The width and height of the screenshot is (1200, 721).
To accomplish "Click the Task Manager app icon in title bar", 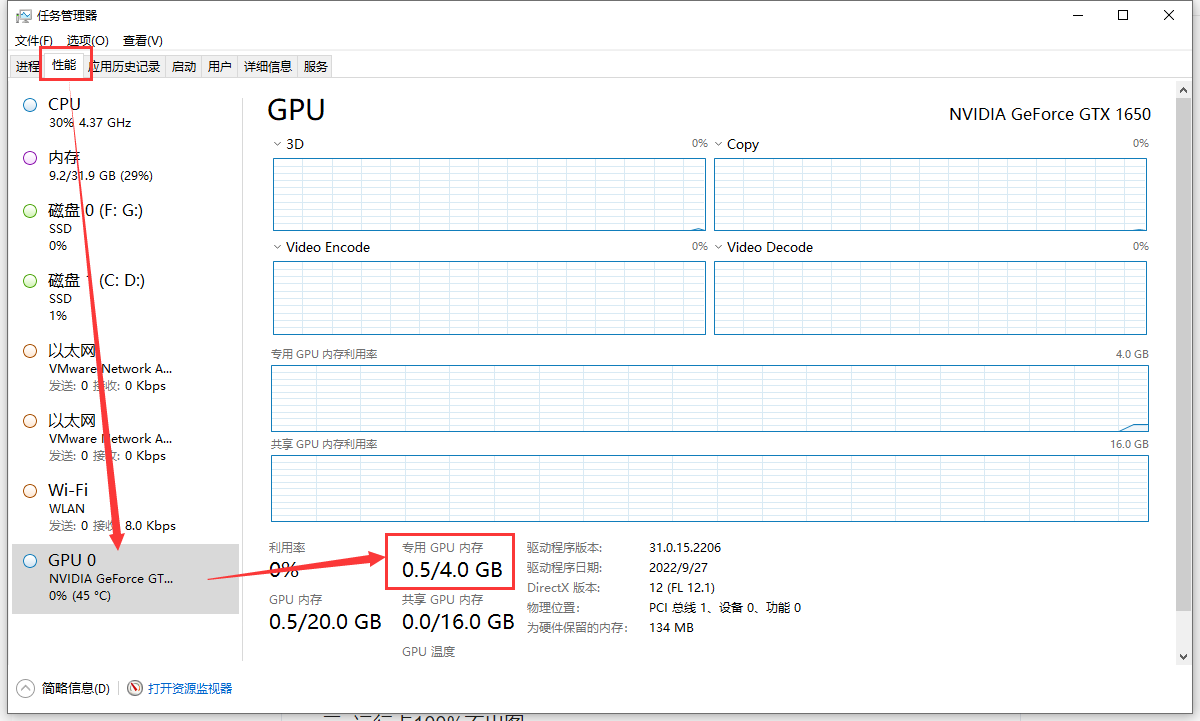I will [25, 16].
